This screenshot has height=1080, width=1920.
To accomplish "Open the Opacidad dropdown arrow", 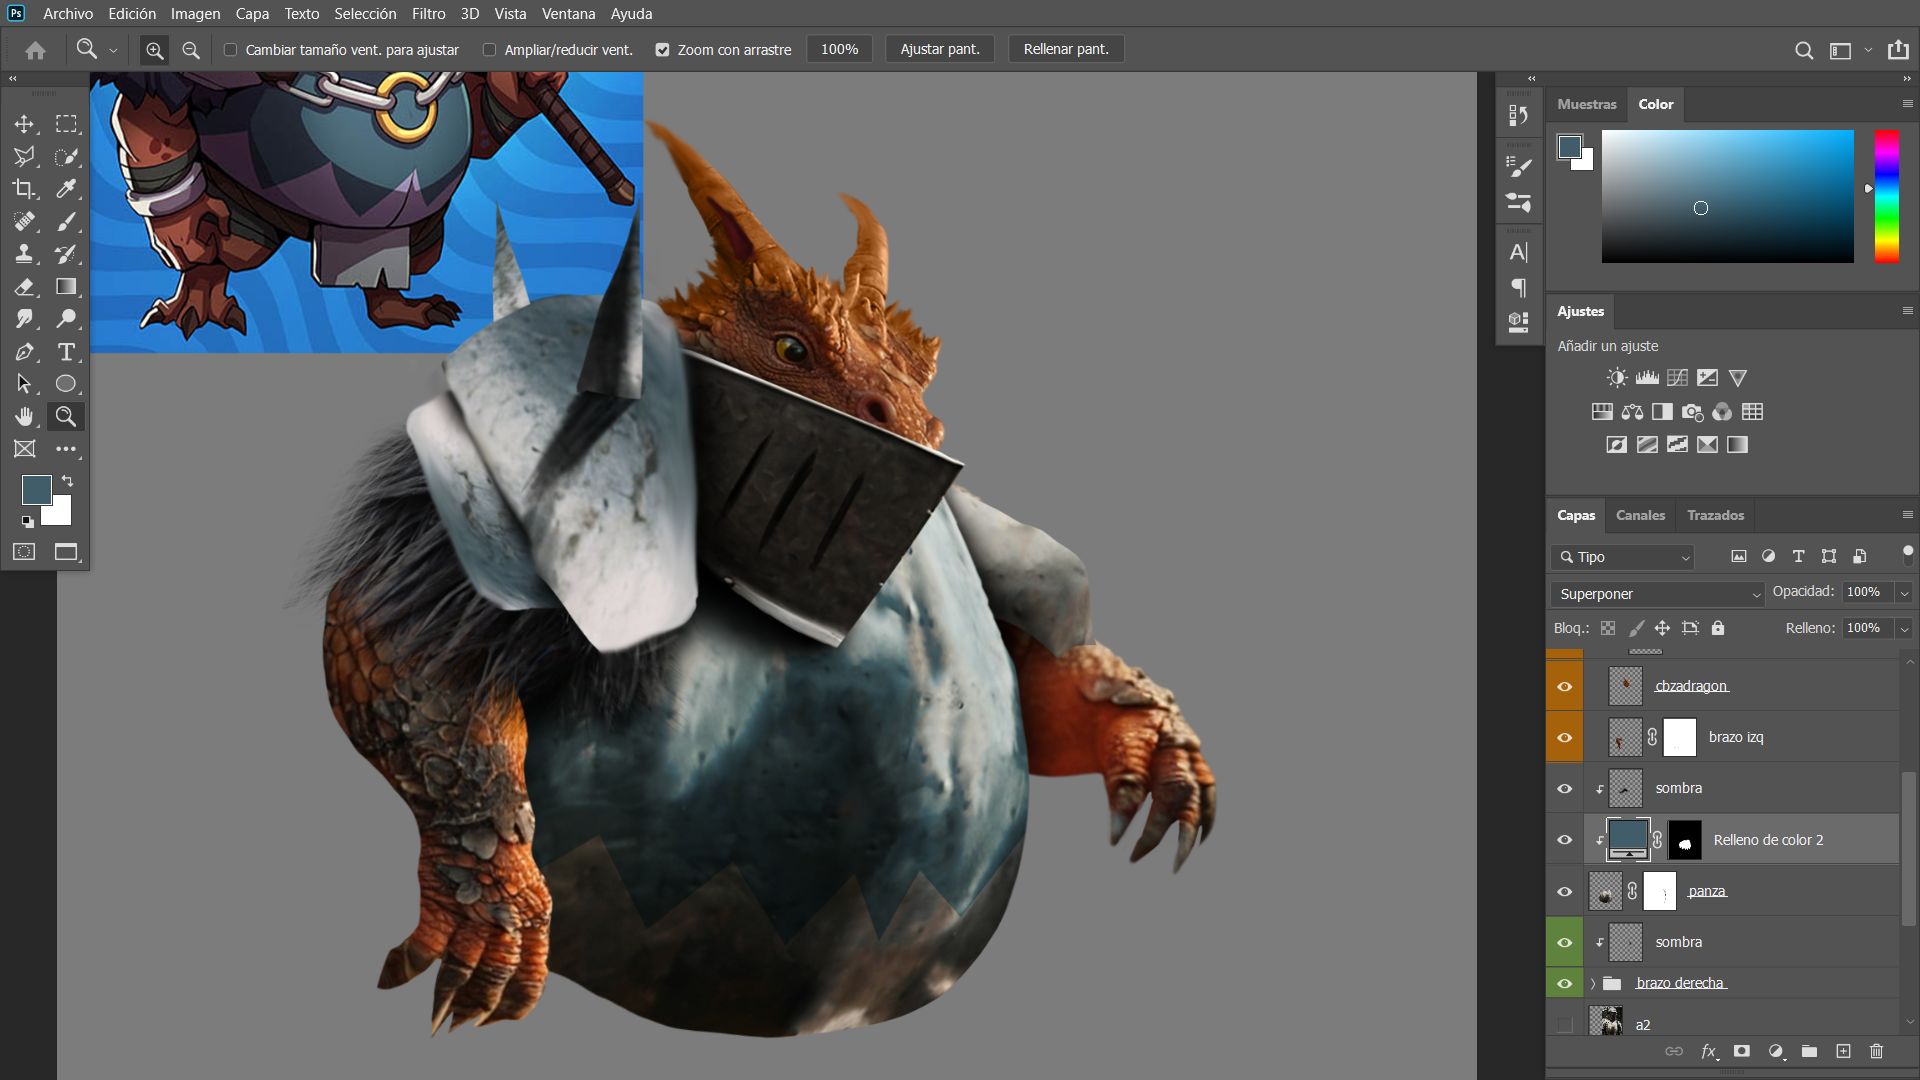I will pyautogui.click(x=1904, y=593).
